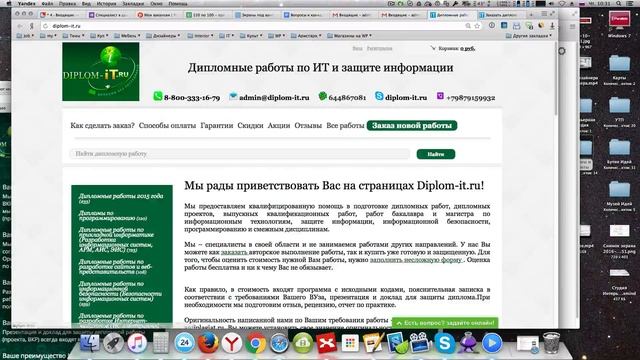Click the DIPLOM-iT.ru site logo
This screenshot has height=360, width=640.
tap(101, 71)
